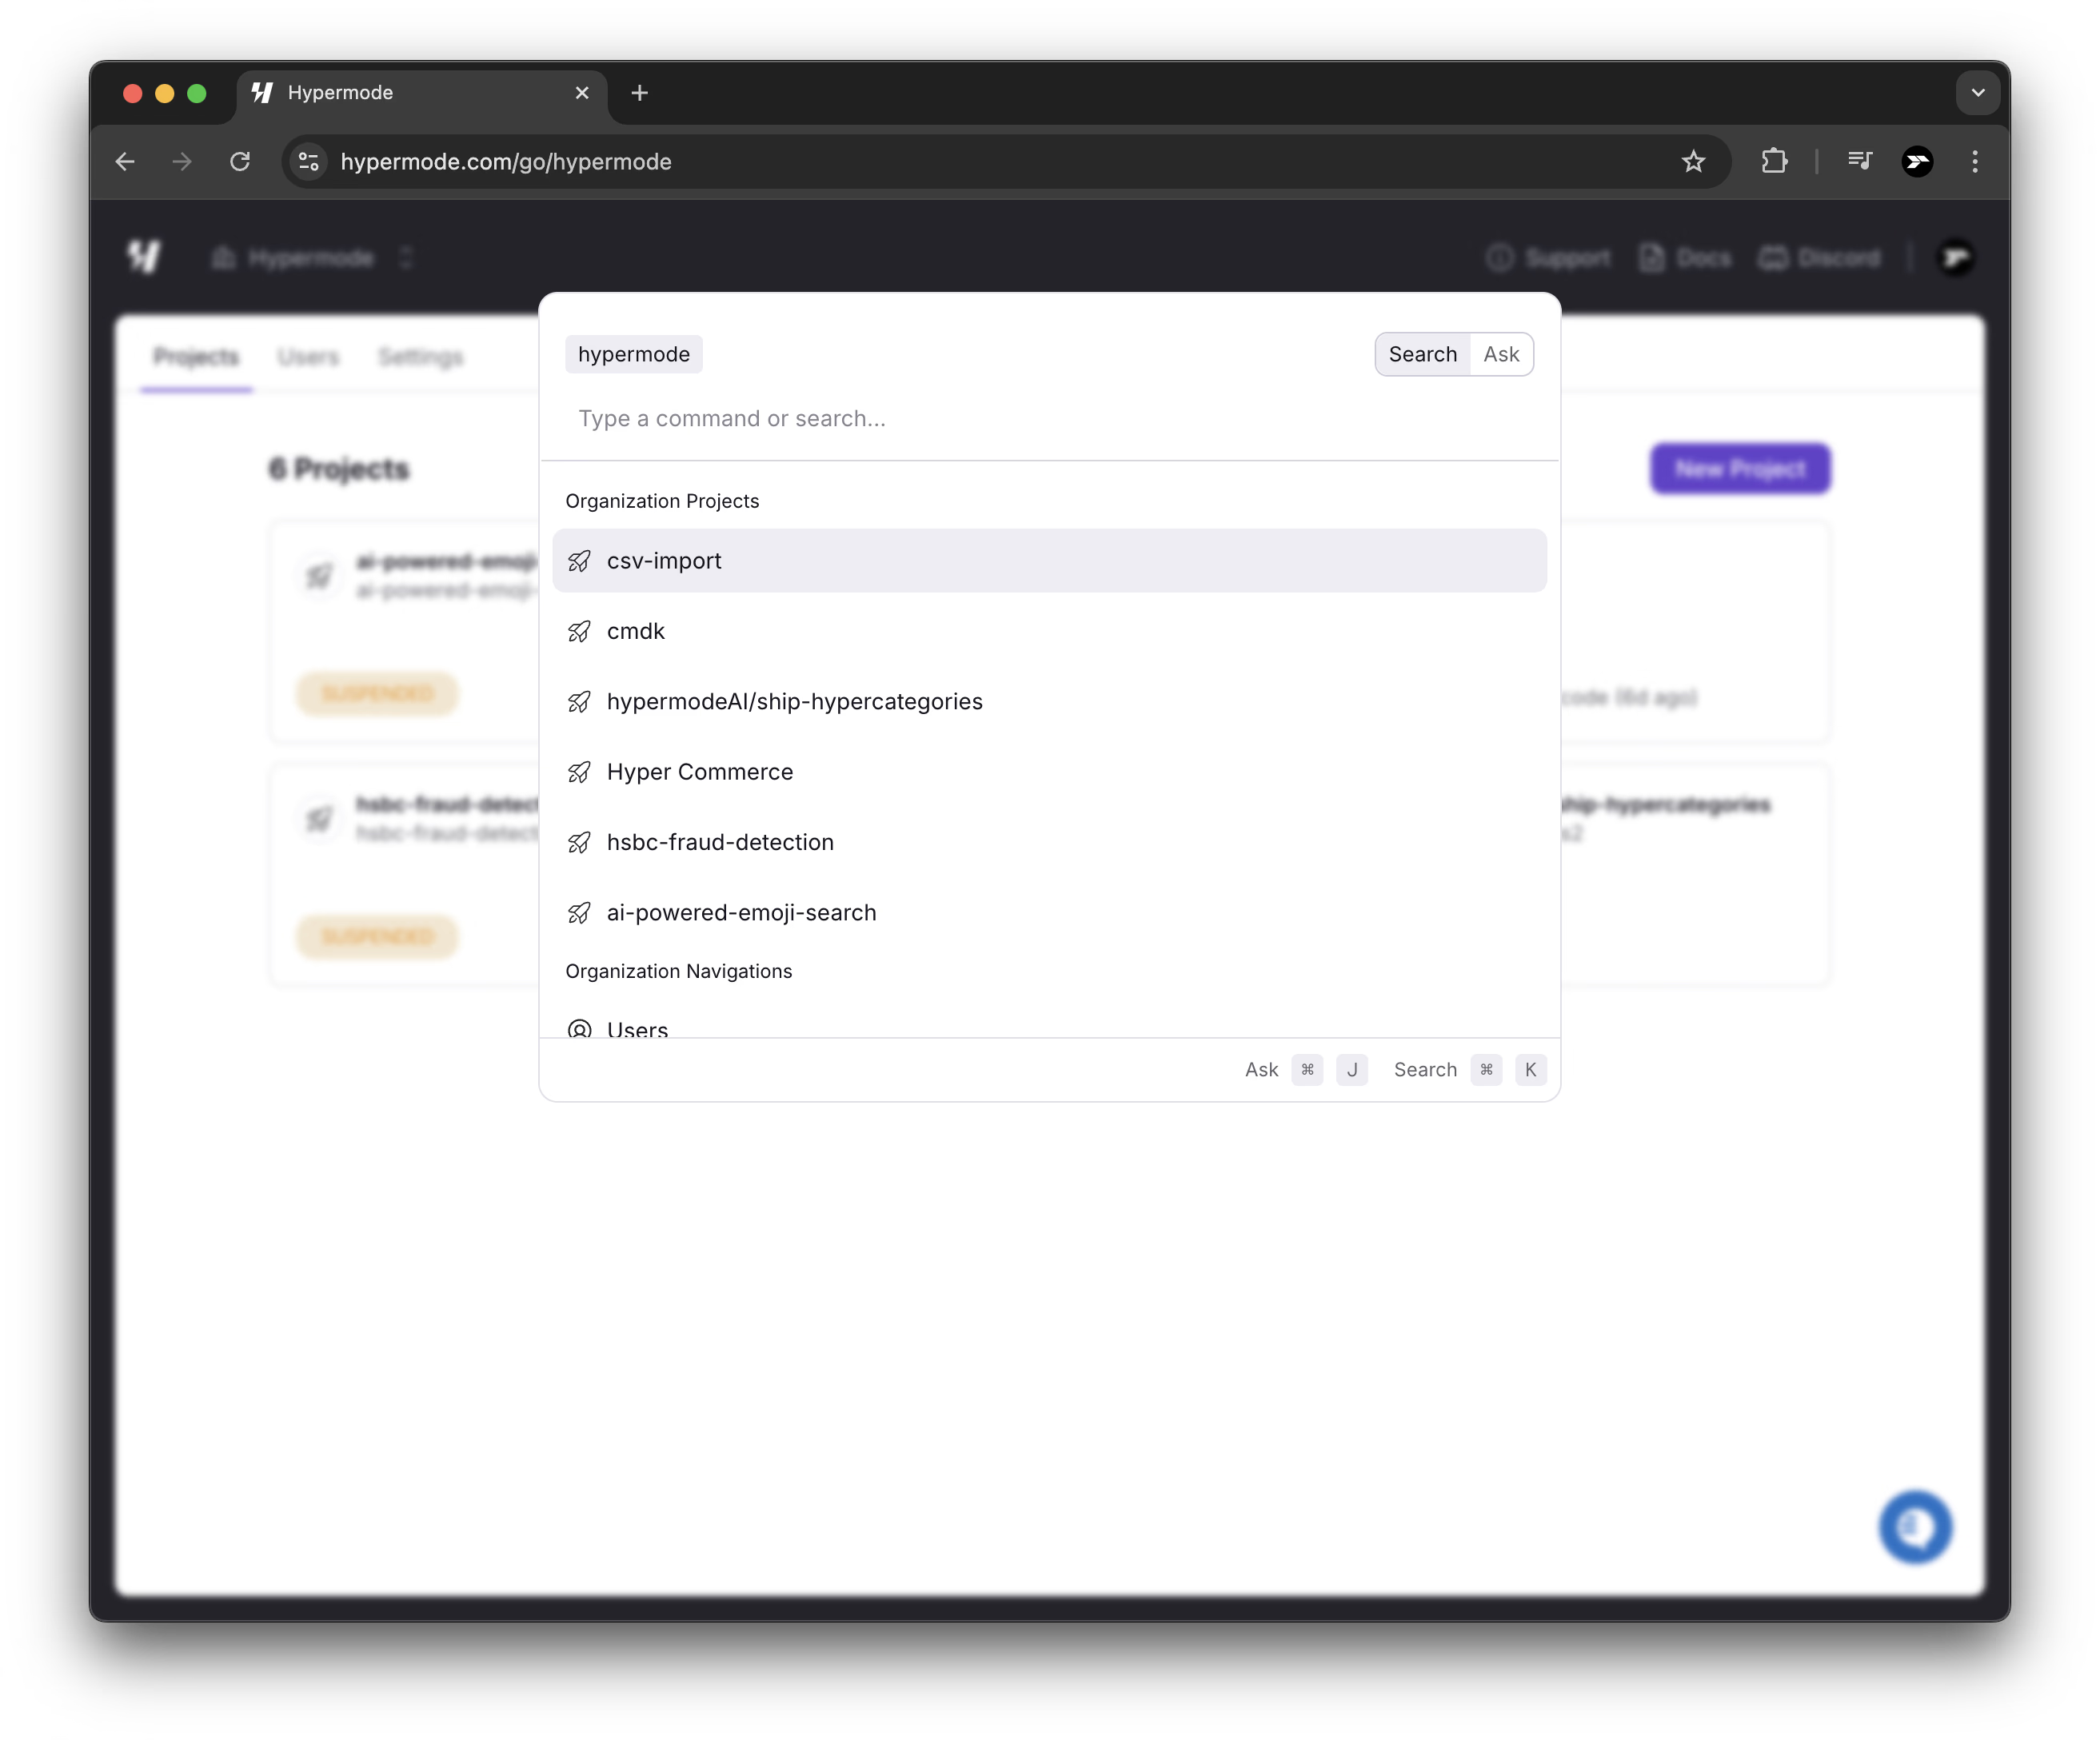2100x1740 pixels.
Task: Open the media control icon in toolbar
Action: 1860,161
